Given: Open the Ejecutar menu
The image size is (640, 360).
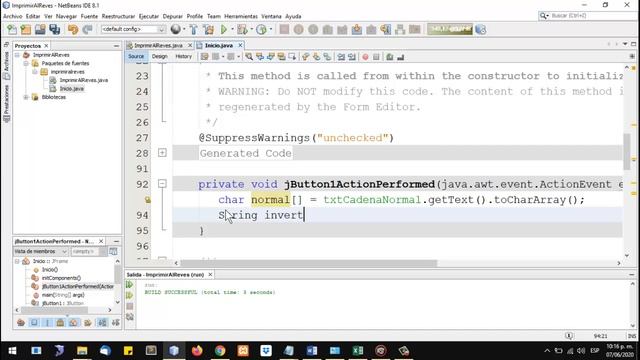Looking at the screenshot, I should click(149, 16).
